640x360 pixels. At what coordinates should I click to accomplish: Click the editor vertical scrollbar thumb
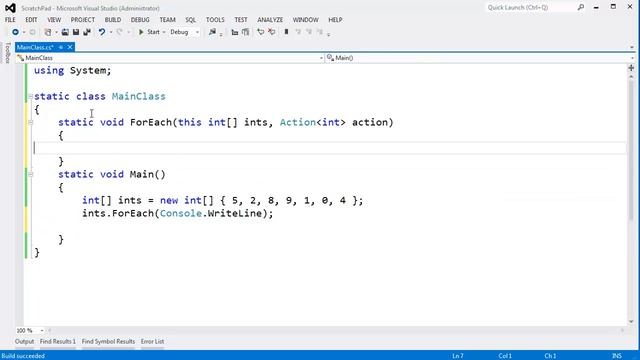coord(631,151)
